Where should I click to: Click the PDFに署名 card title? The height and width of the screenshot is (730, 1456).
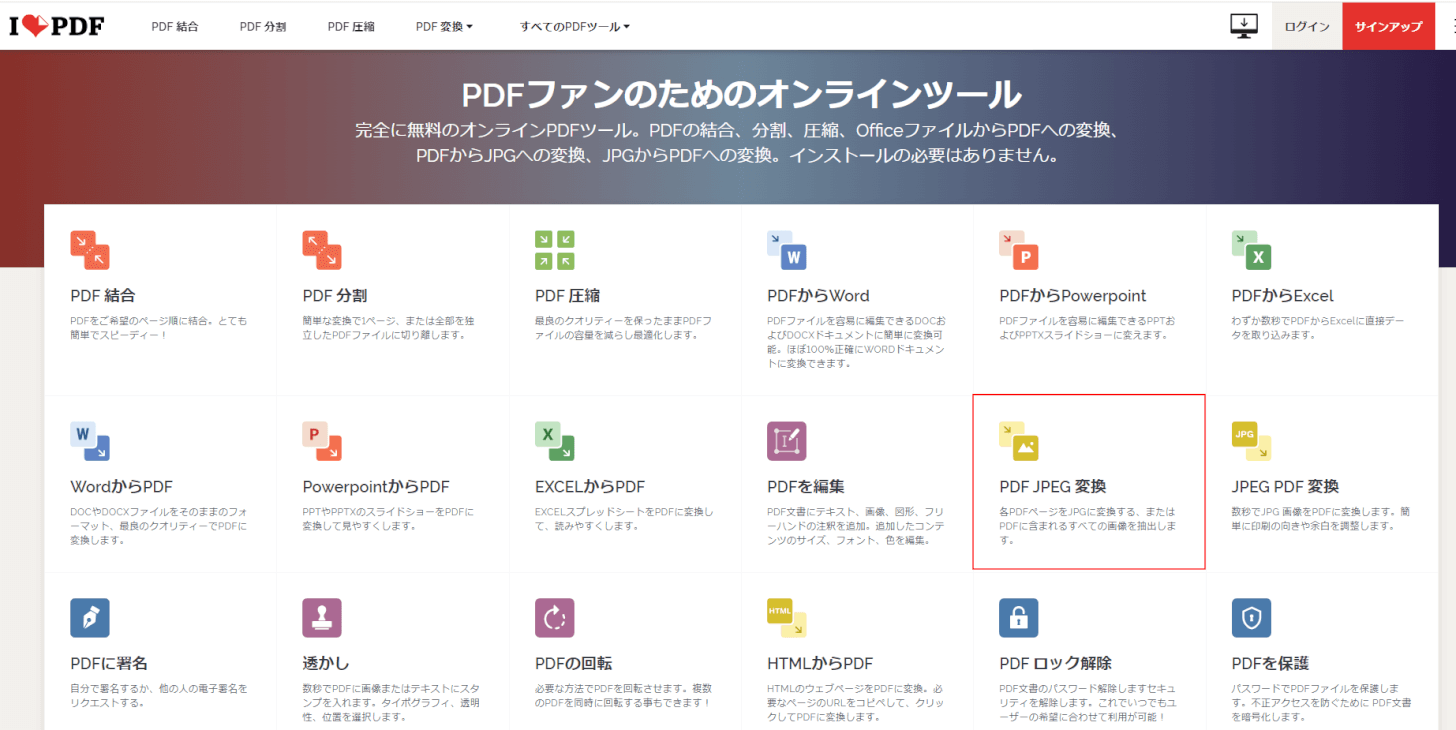pyautogui.click(x=109, y=664)
